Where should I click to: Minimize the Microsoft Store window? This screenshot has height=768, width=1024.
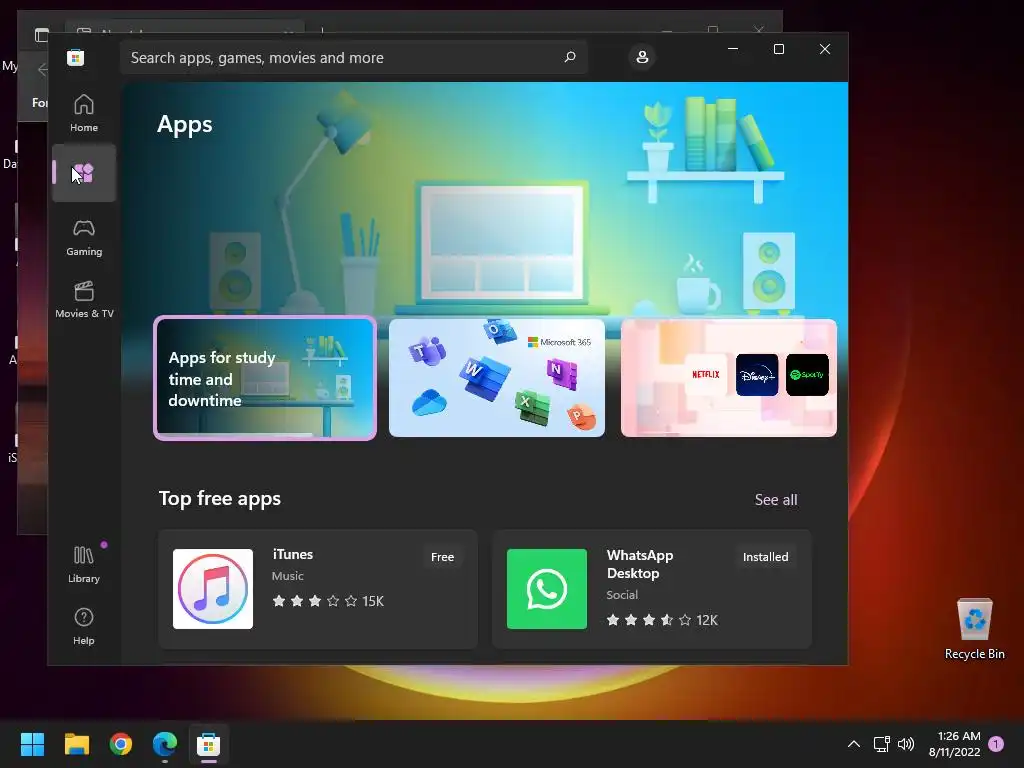coord(733,49)
